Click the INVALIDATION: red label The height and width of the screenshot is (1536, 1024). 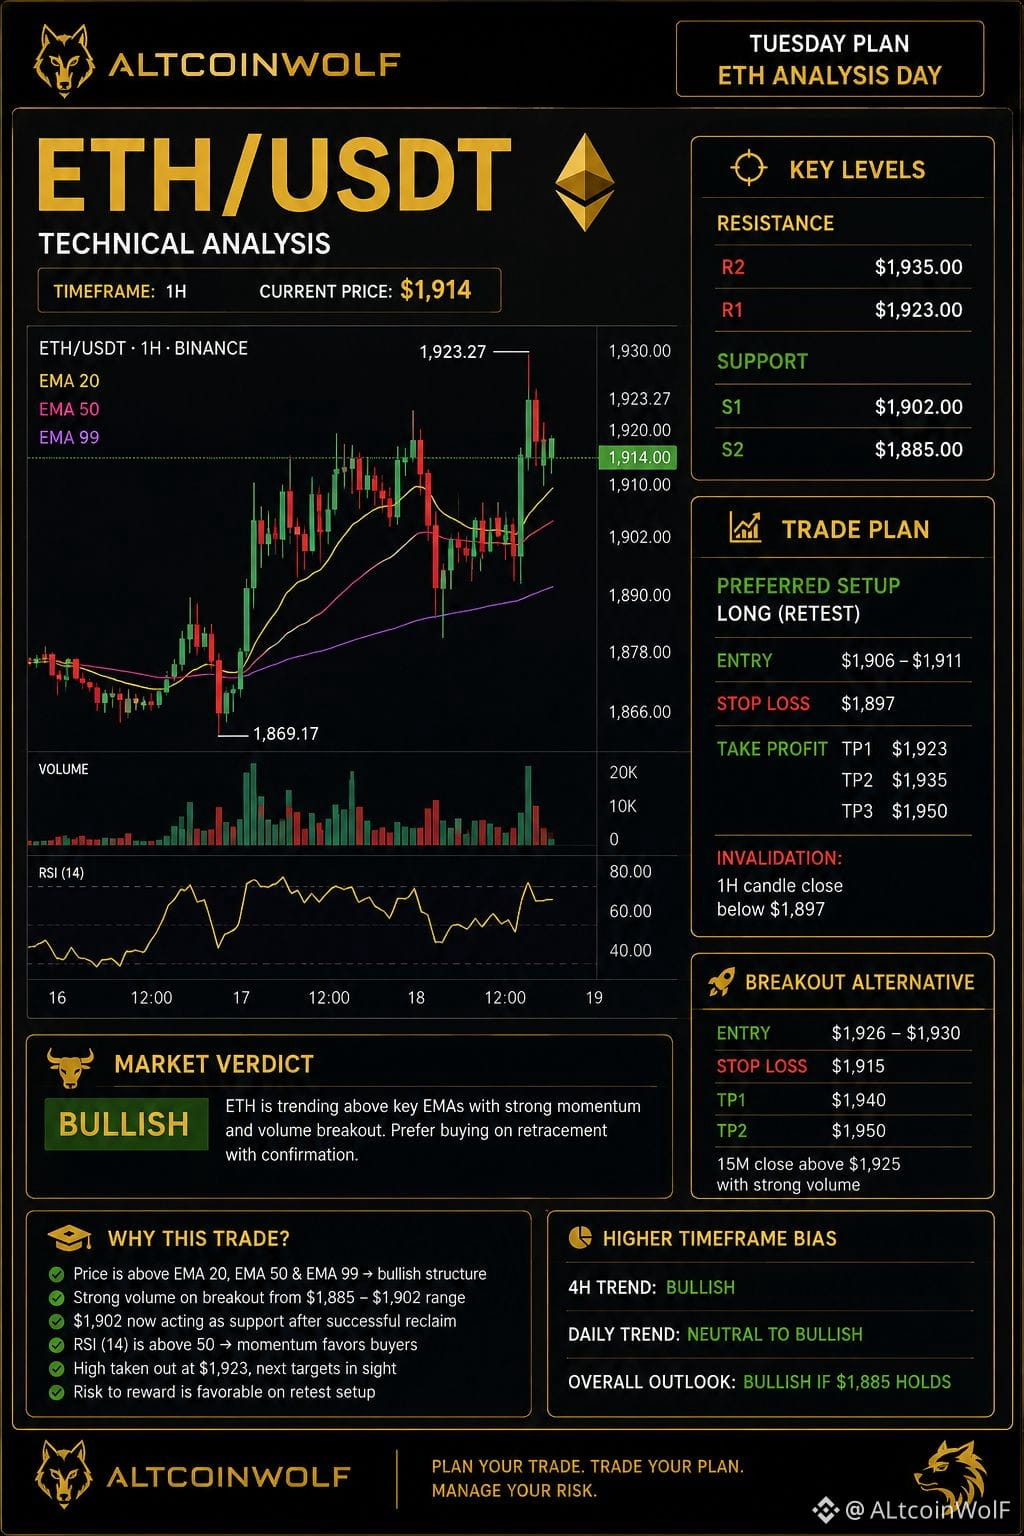tap(779, 858)
